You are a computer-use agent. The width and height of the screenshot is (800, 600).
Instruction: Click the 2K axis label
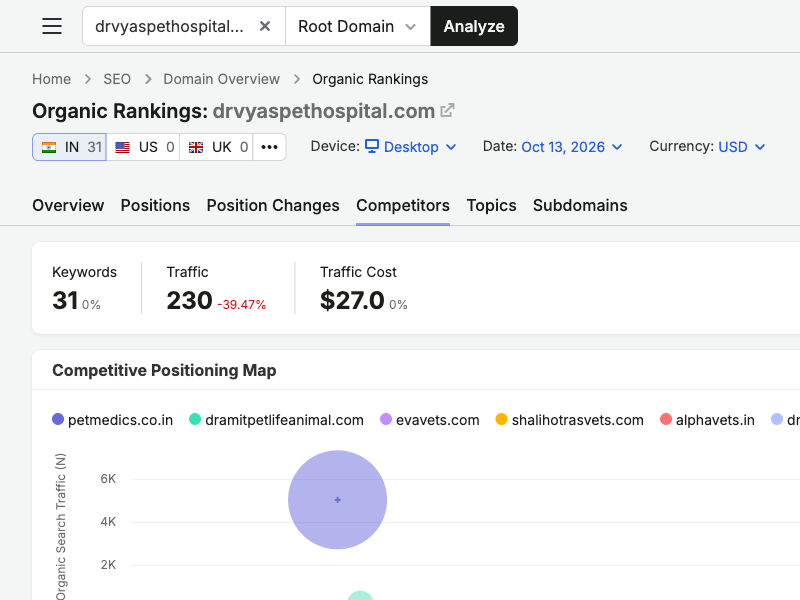click(108, 565)
